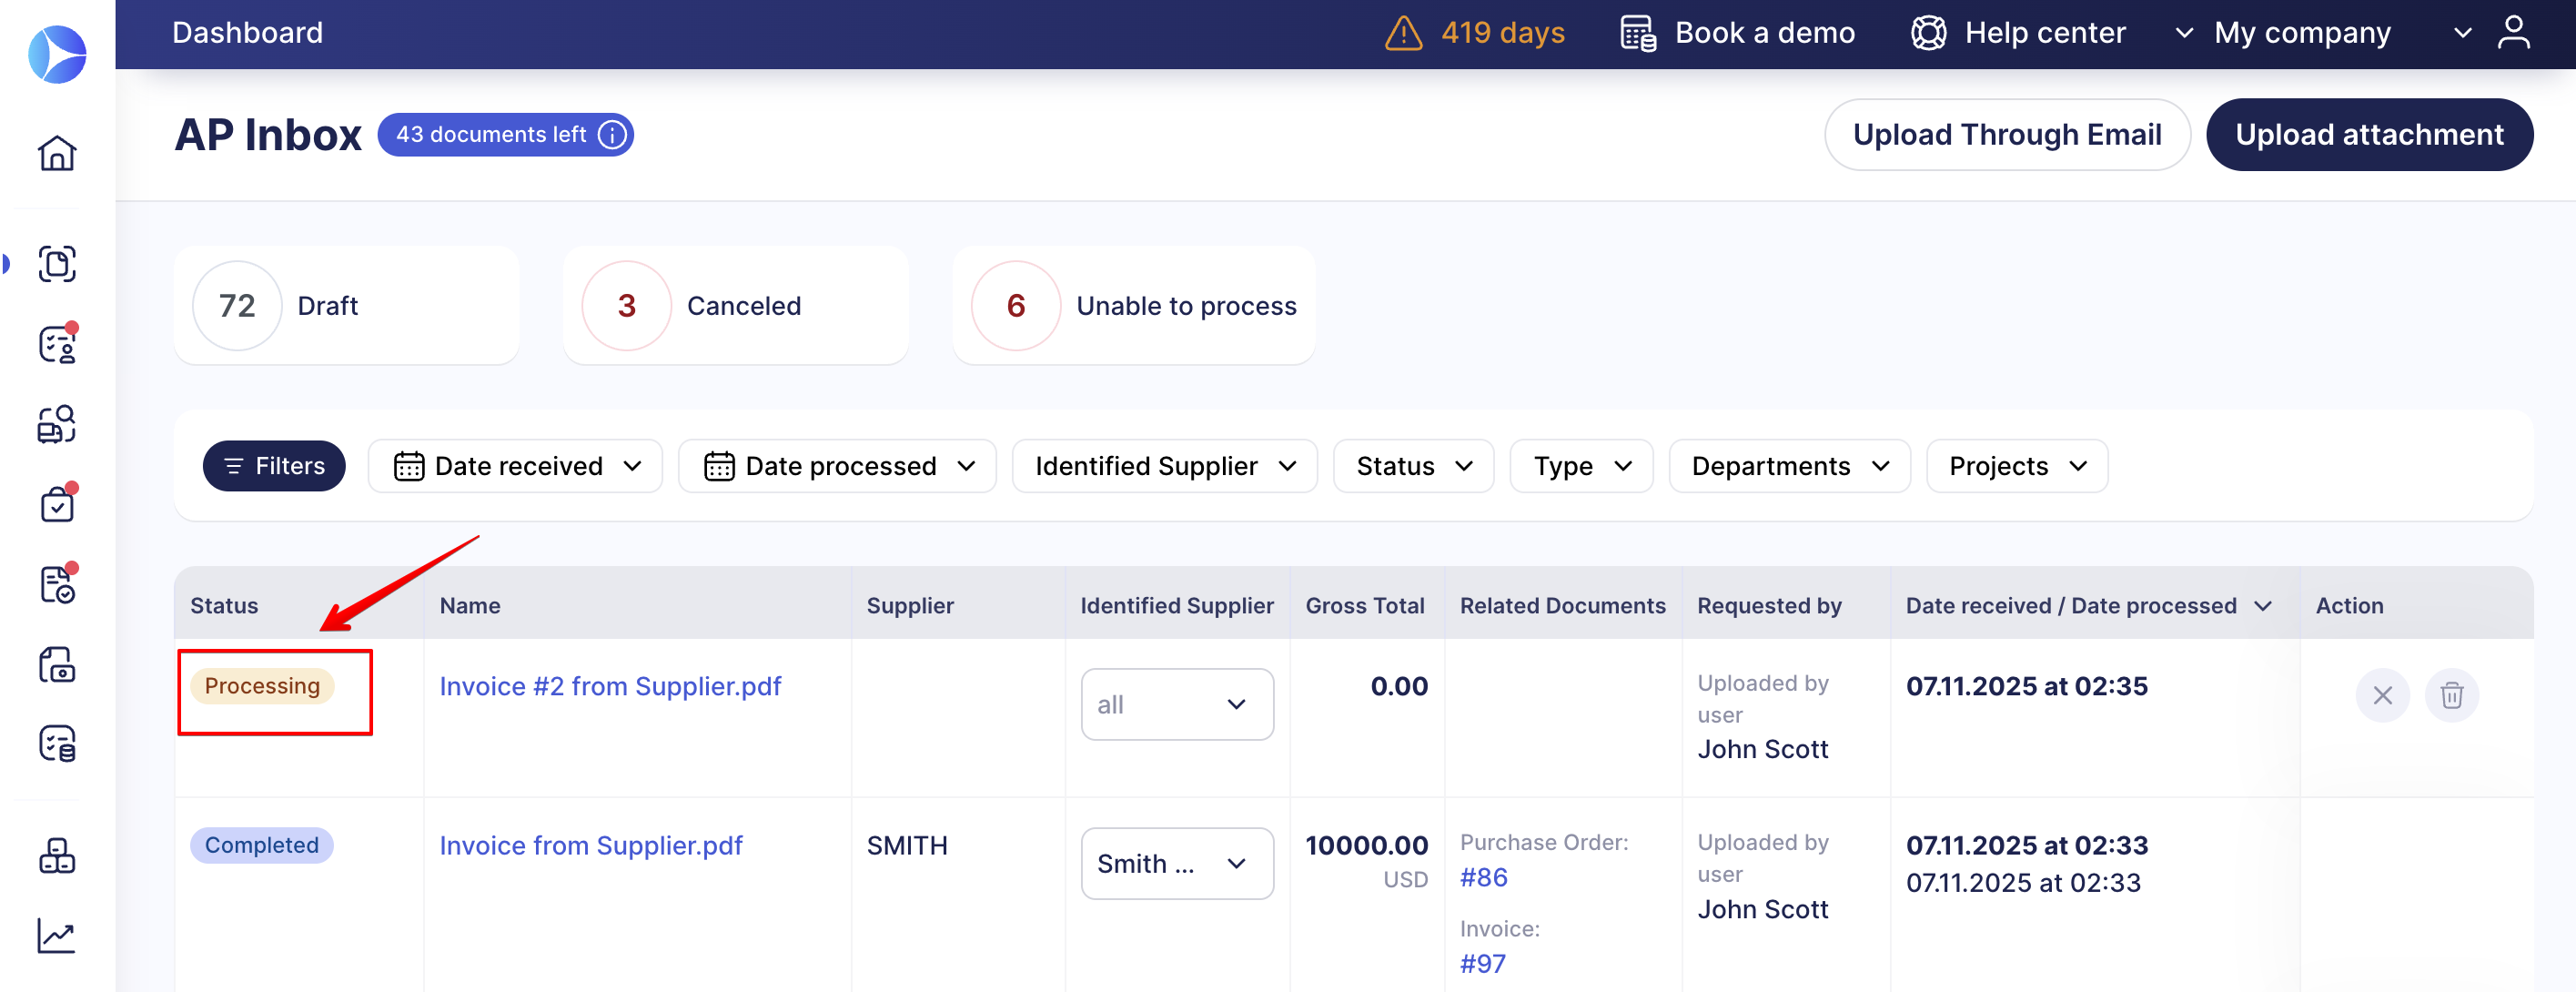Image resolution: width=2576 pixels, height=992 pixels.
Task: Expand the chevron beside the user profile
Action: coord(2463,33)
